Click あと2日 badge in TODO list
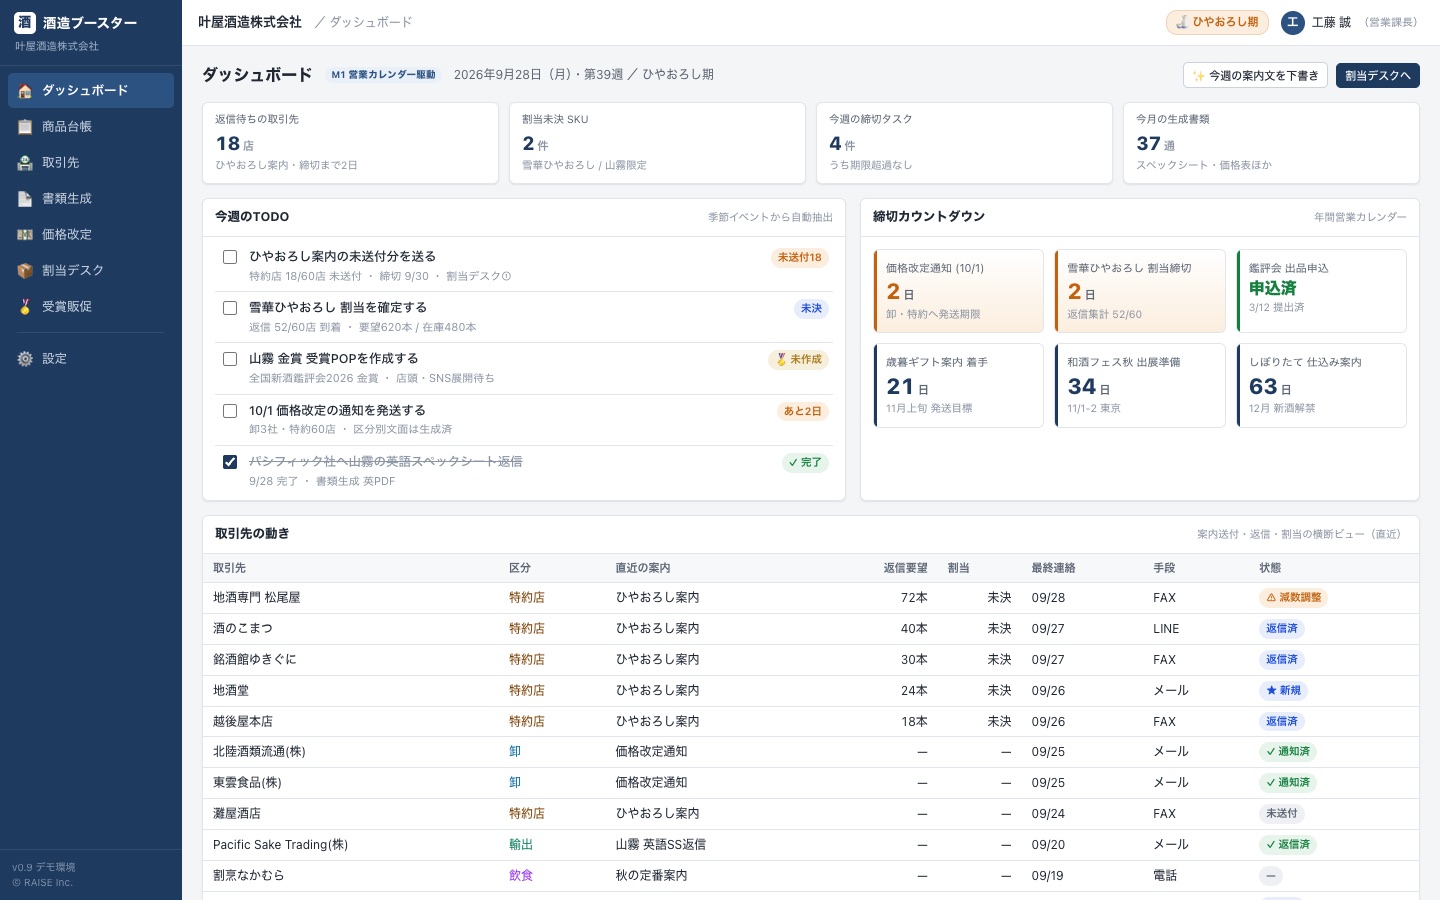Image resolution: width=1440 pixels, height=900 pixels. (802, 412)
